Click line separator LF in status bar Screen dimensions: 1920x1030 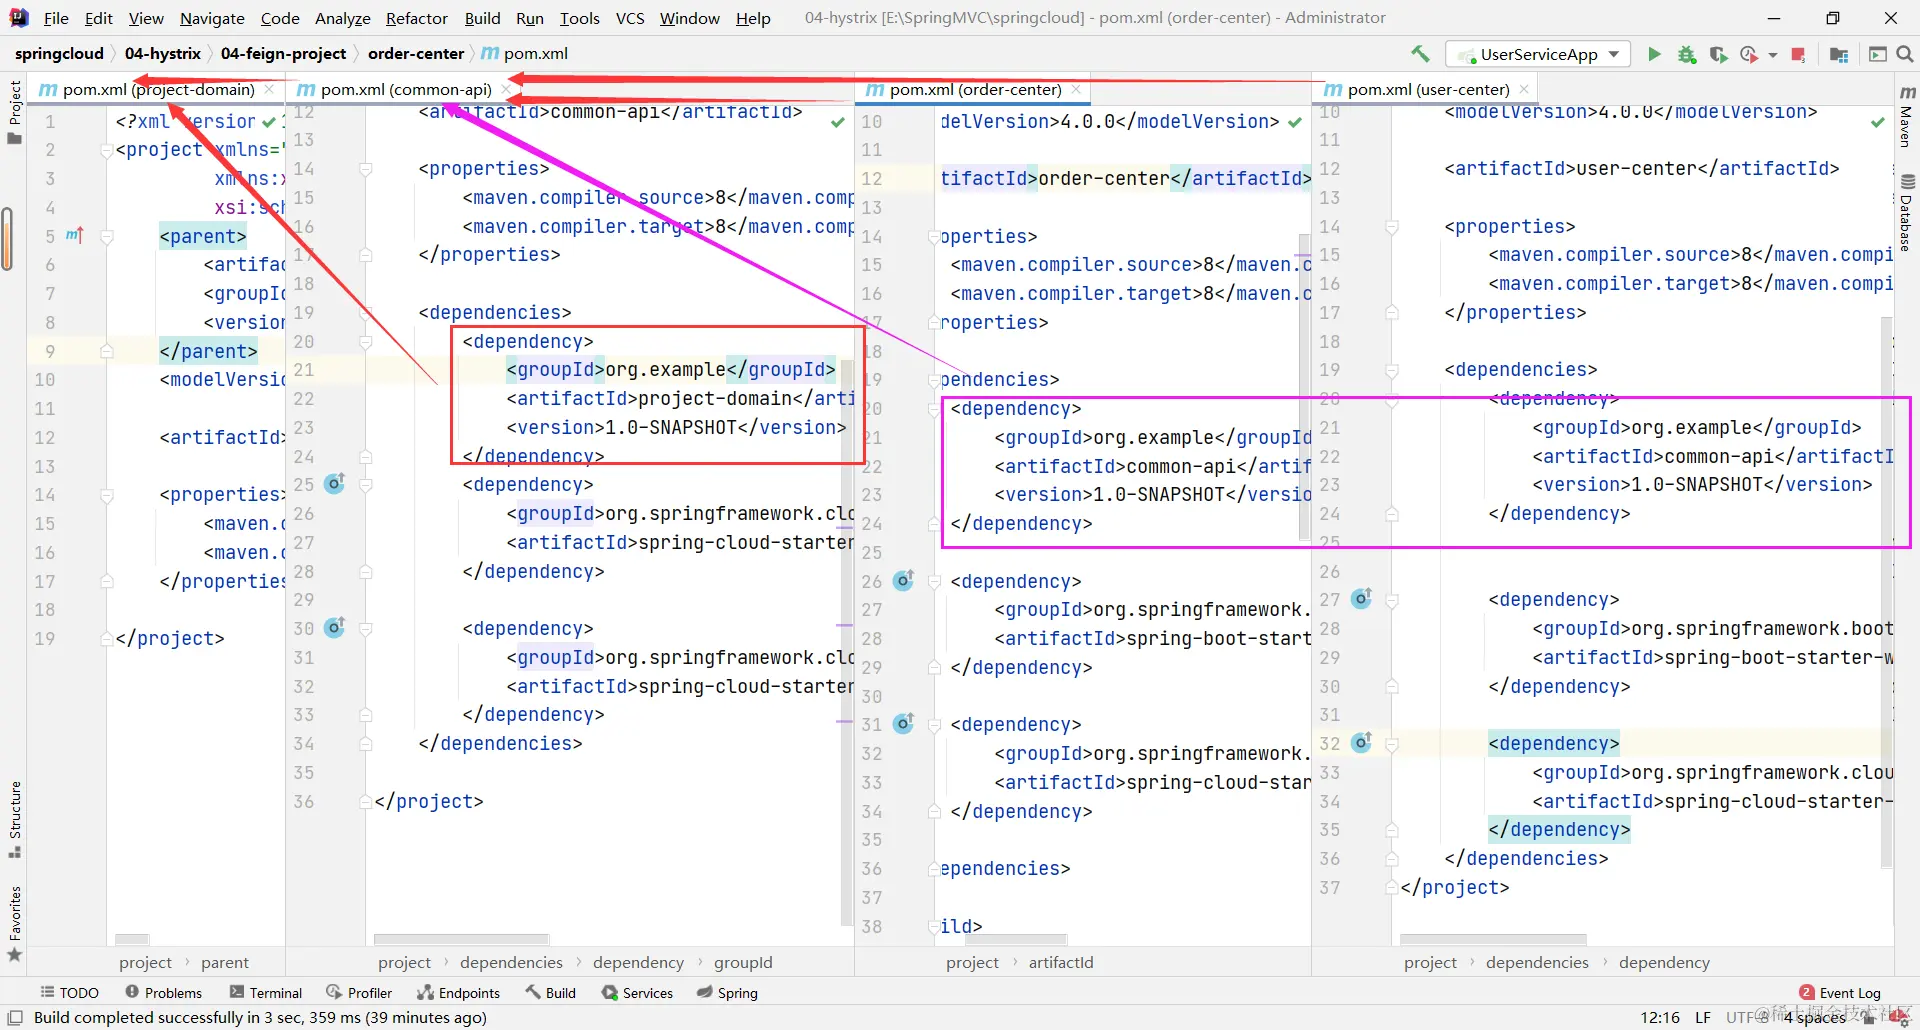pos(1703,1017)
